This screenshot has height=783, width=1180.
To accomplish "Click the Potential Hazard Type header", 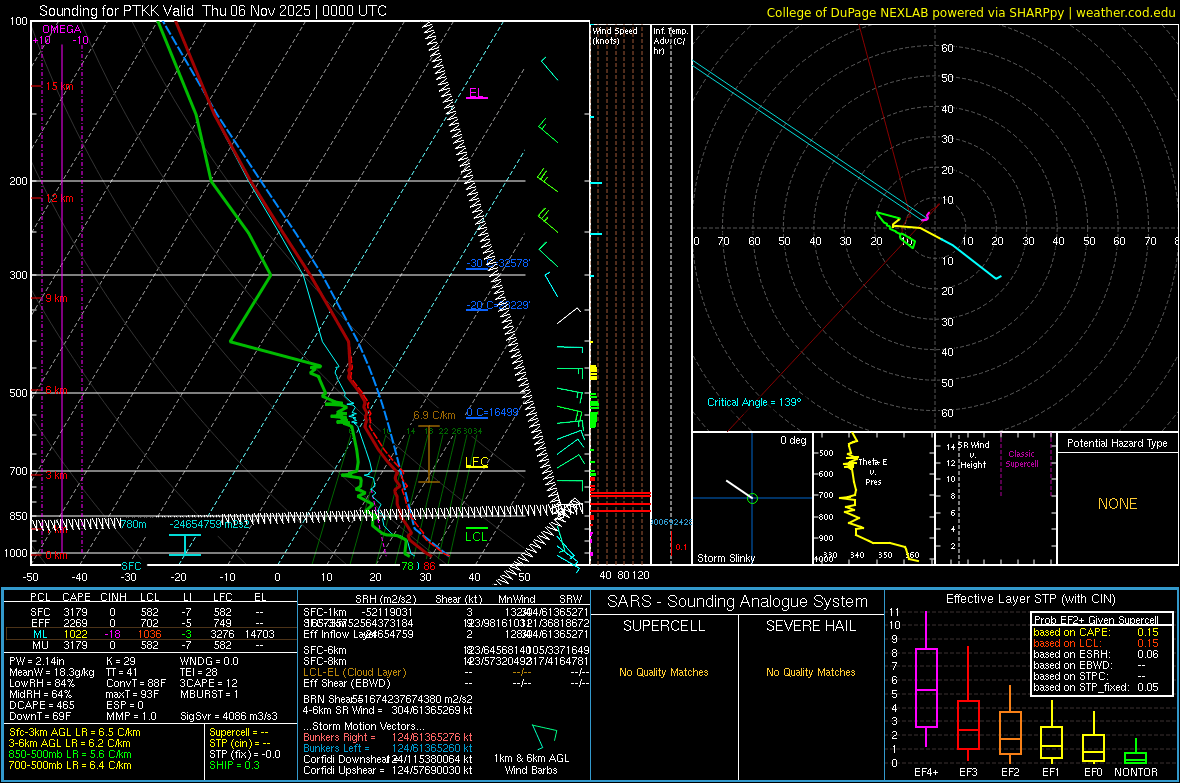I will (1117, 443).
